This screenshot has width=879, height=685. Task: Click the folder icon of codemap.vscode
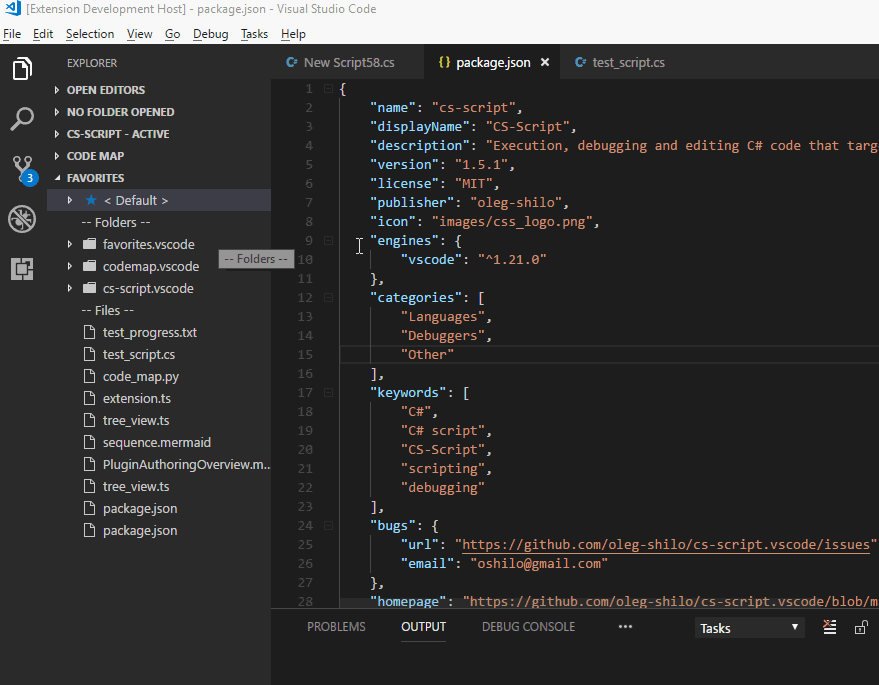coord(89,266)
